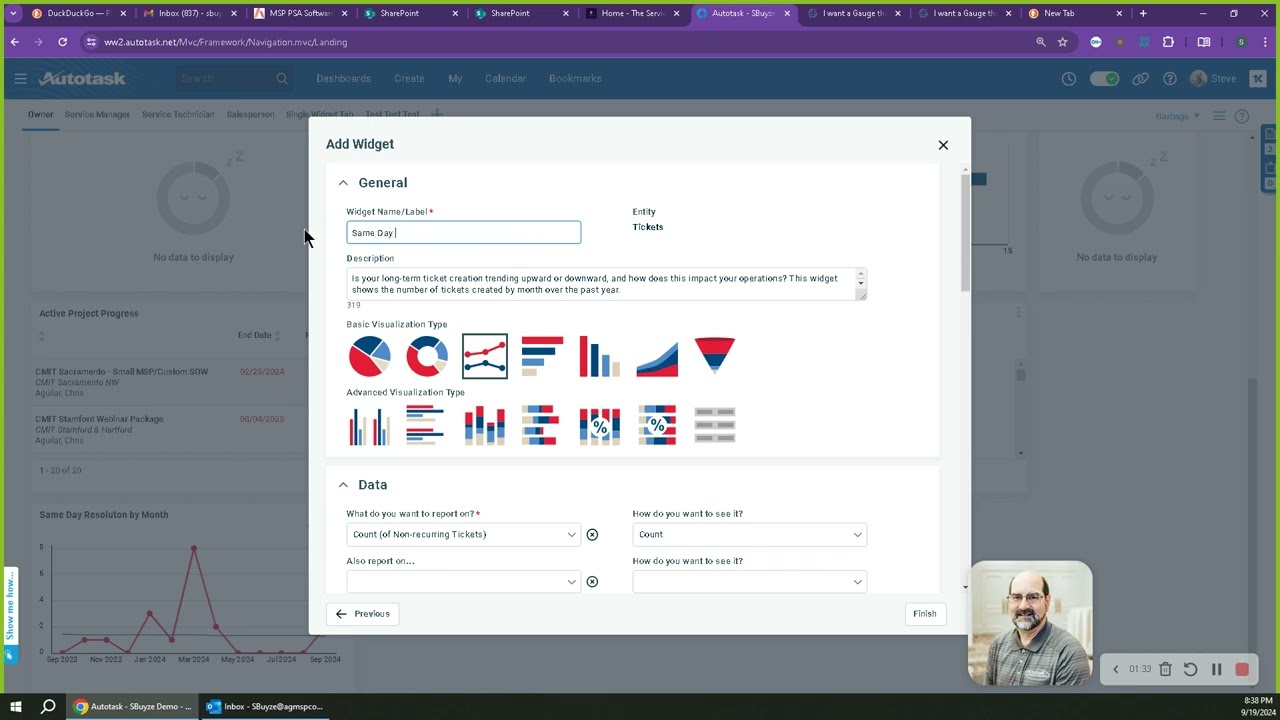The height and width of the screenshot is (720, 1280).
Task: Open the Bookmarks menu
Action: point(575,78)
